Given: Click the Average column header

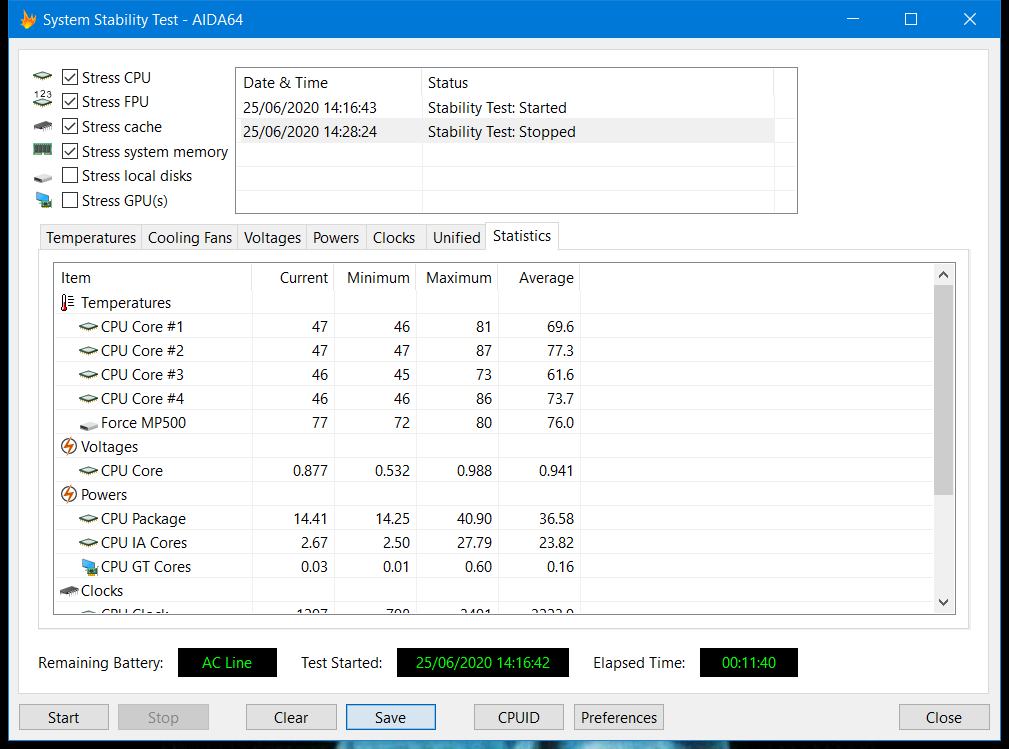Looking at the screenshot, I should (x=539, y=278).
